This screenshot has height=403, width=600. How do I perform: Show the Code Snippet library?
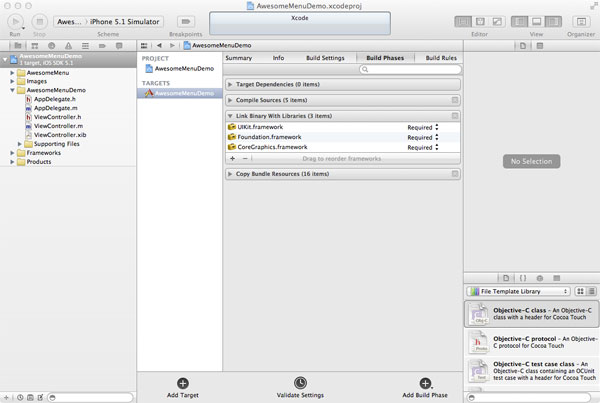(x=523, y=278)
